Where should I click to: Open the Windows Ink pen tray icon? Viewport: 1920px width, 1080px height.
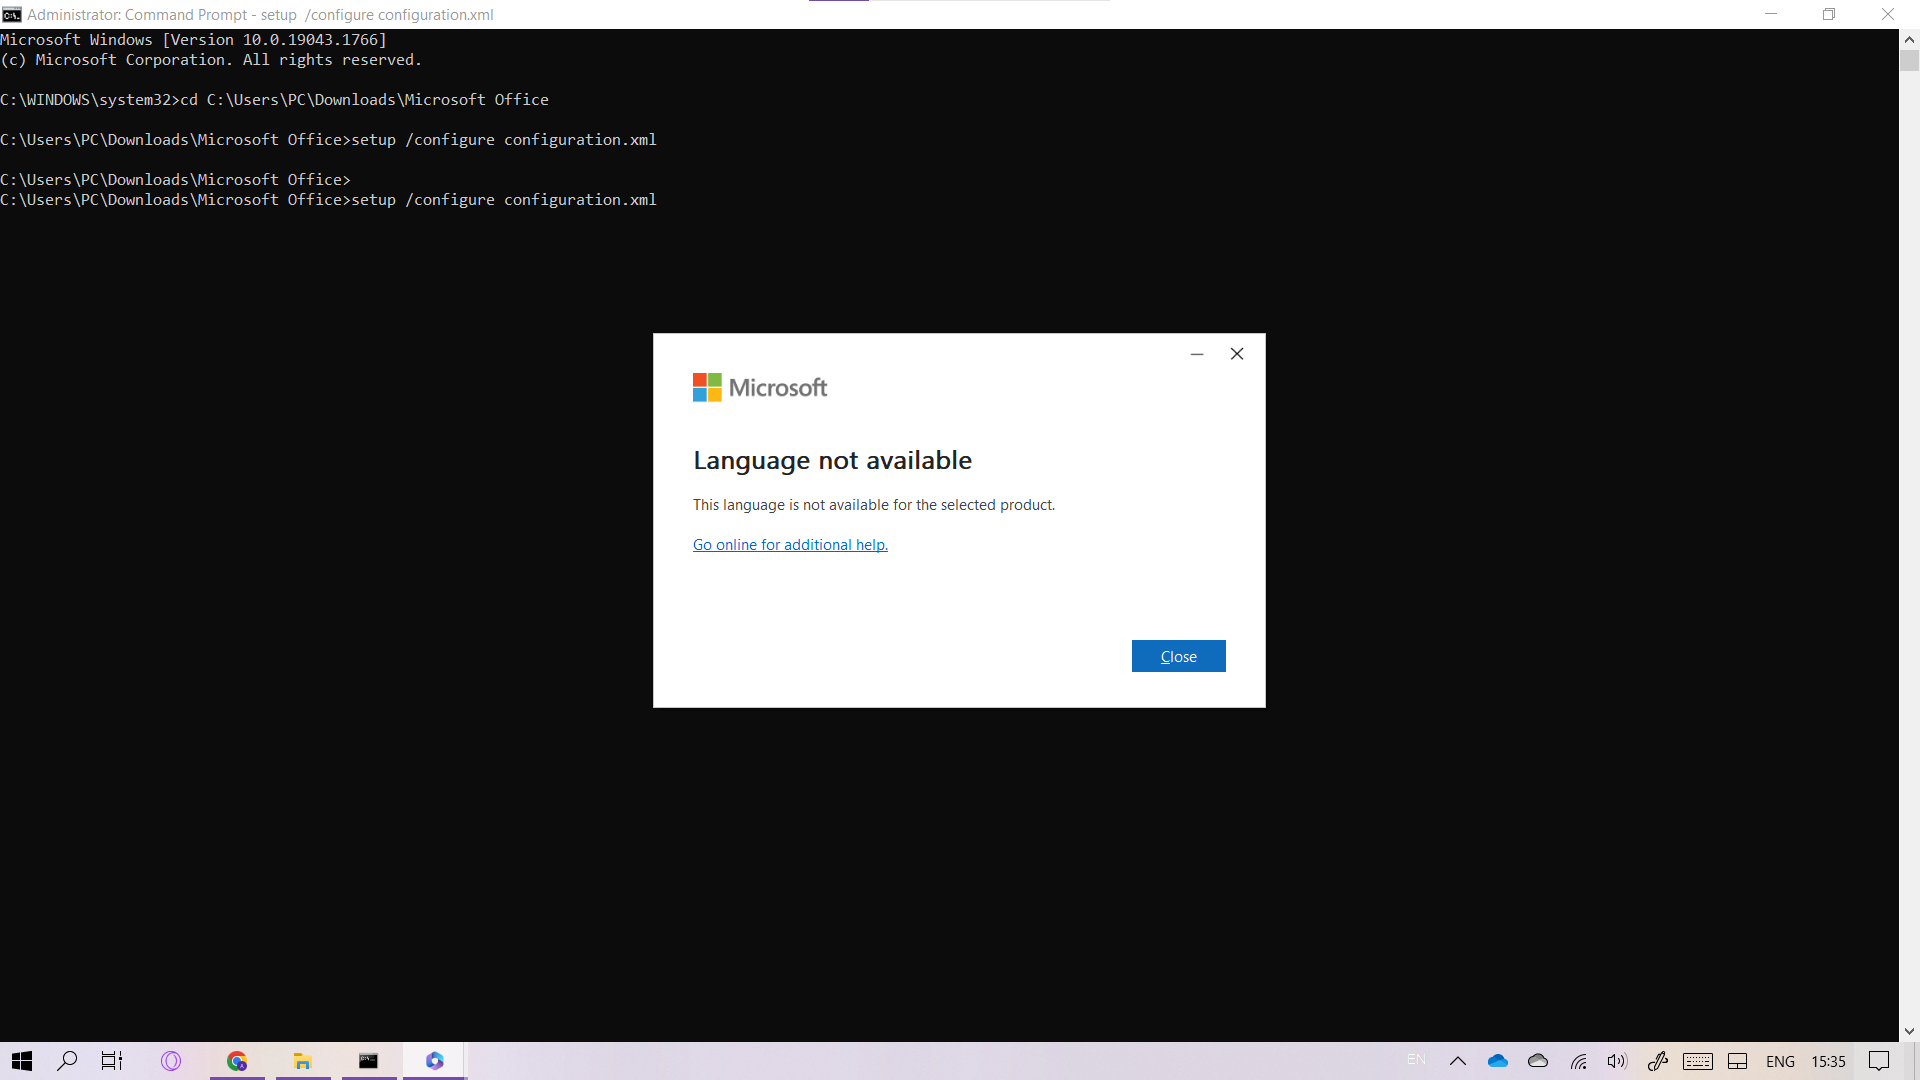coord(1657,1061)
